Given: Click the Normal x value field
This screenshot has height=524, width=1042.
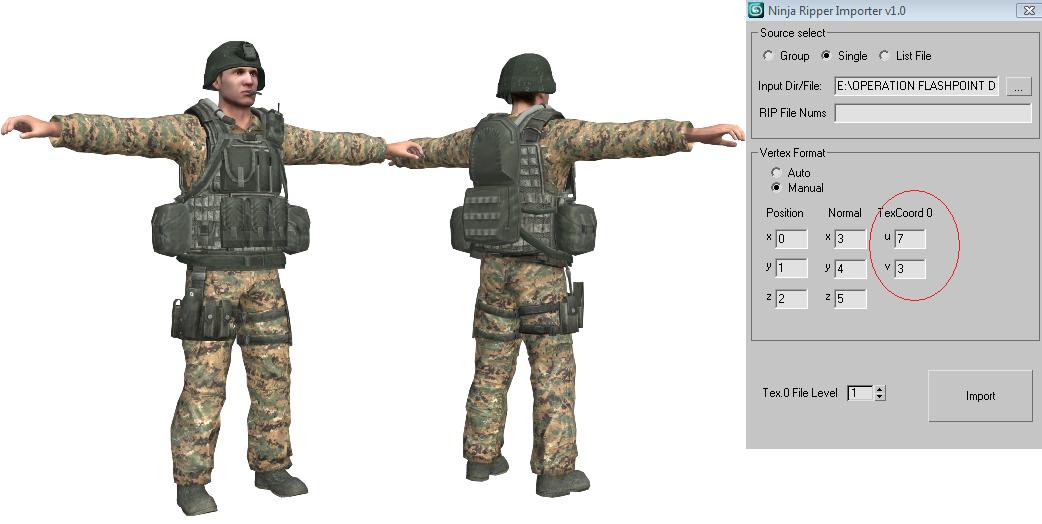Looking at the screenshot, I should (x=851, y=239).
